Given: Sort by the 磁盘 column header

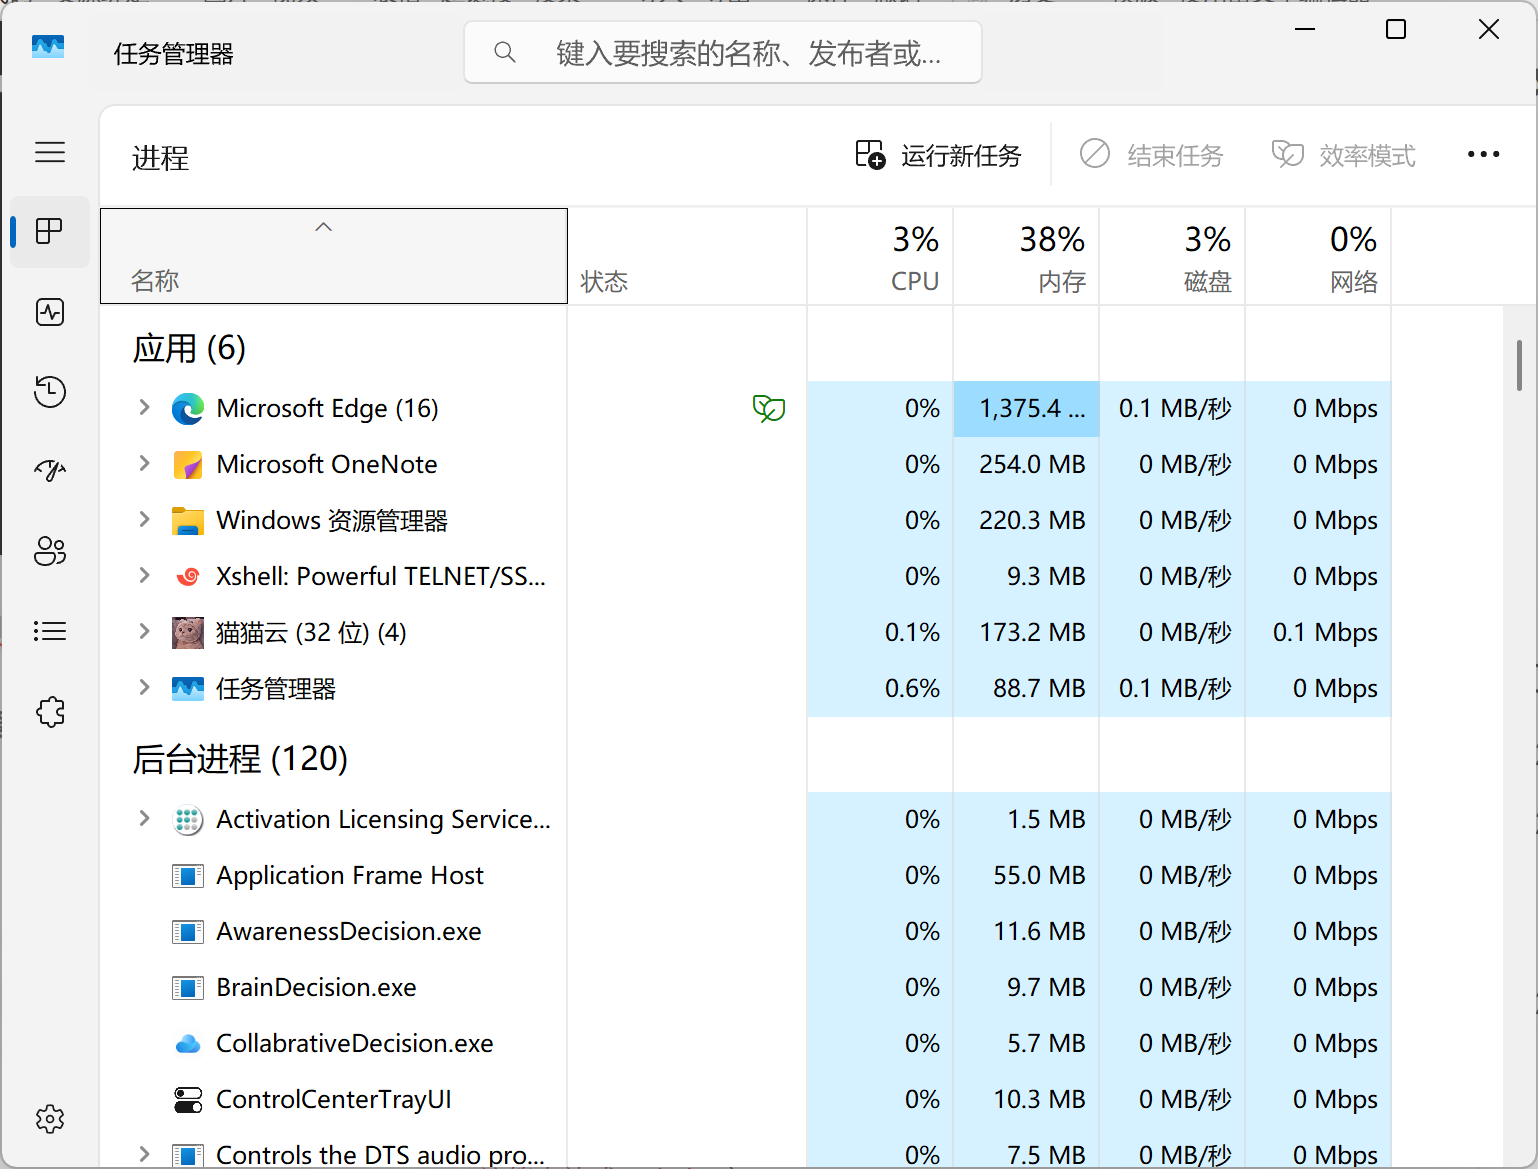Looking at the screenshot, I should pyautogui.click(x=1172, y=256).
